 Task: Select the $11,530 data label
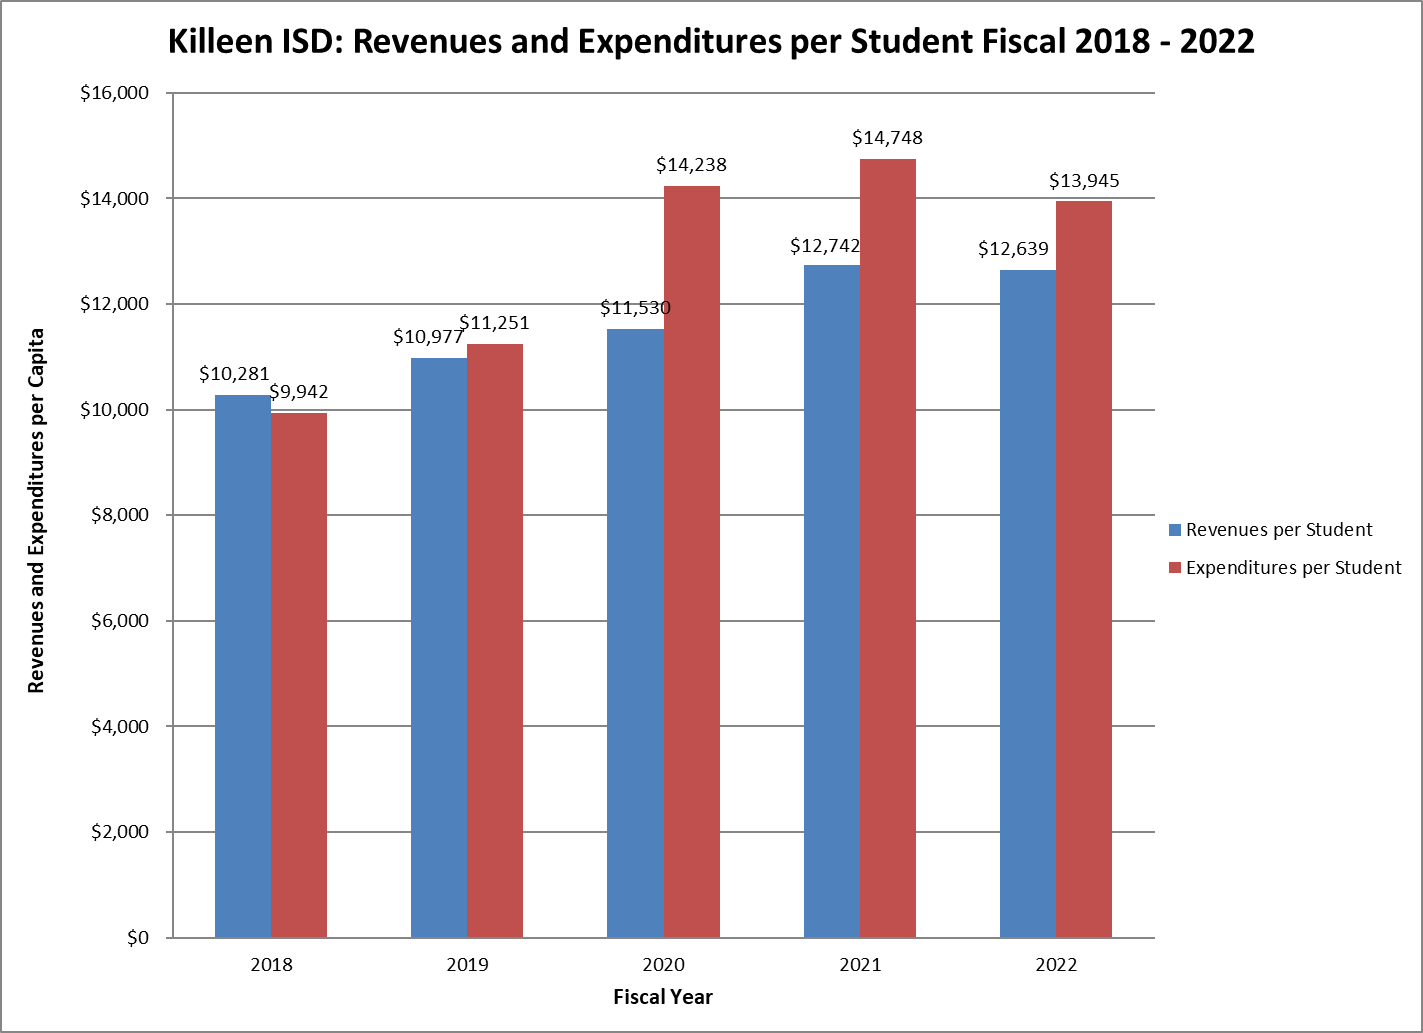[x=635, y=308]
